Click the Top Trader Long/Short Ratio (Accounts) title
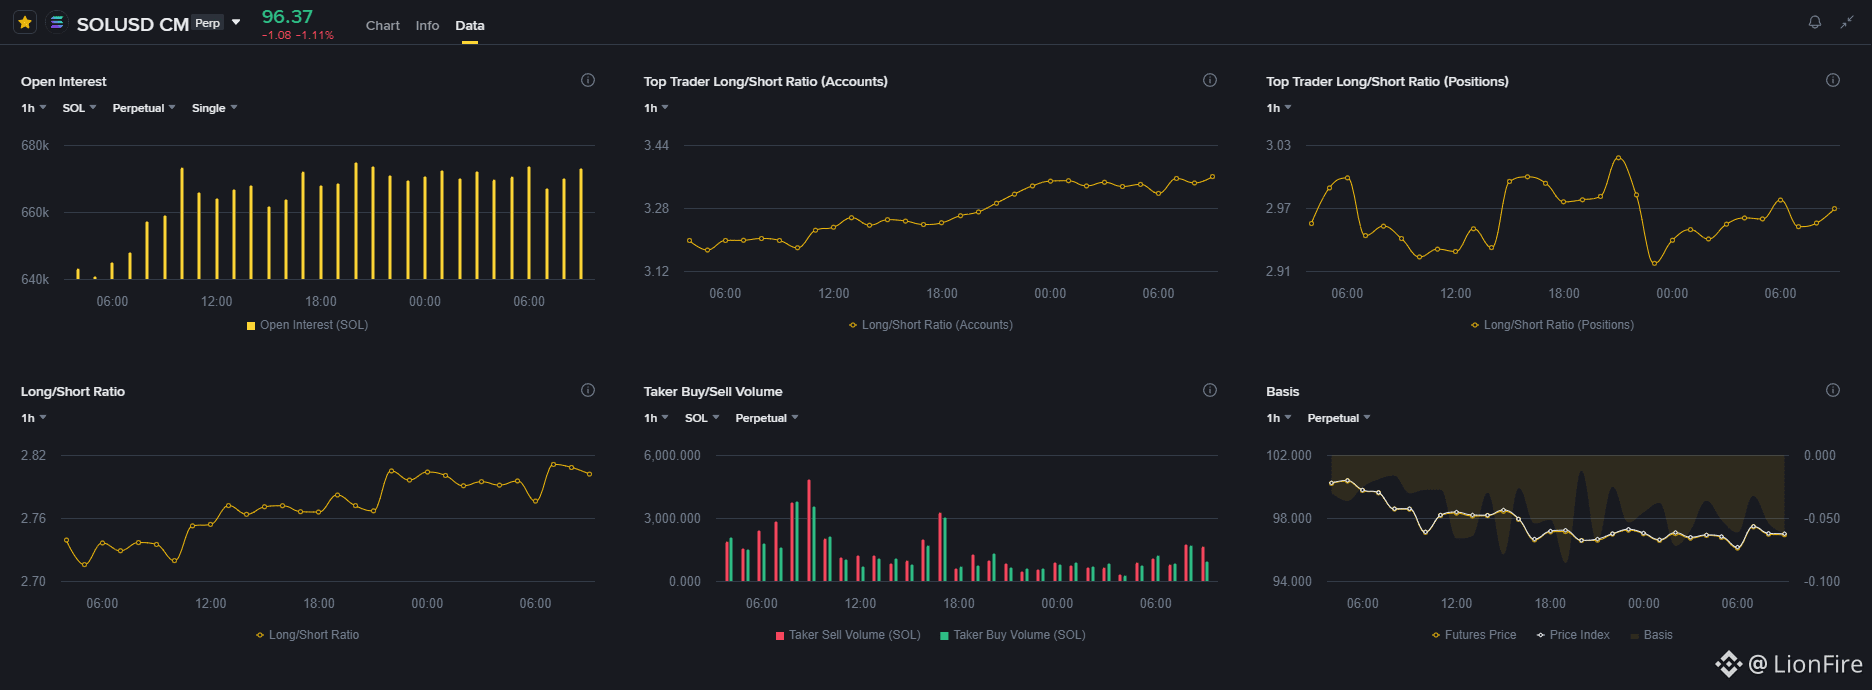Screen dimensions: 1872x690 point(766,82)
